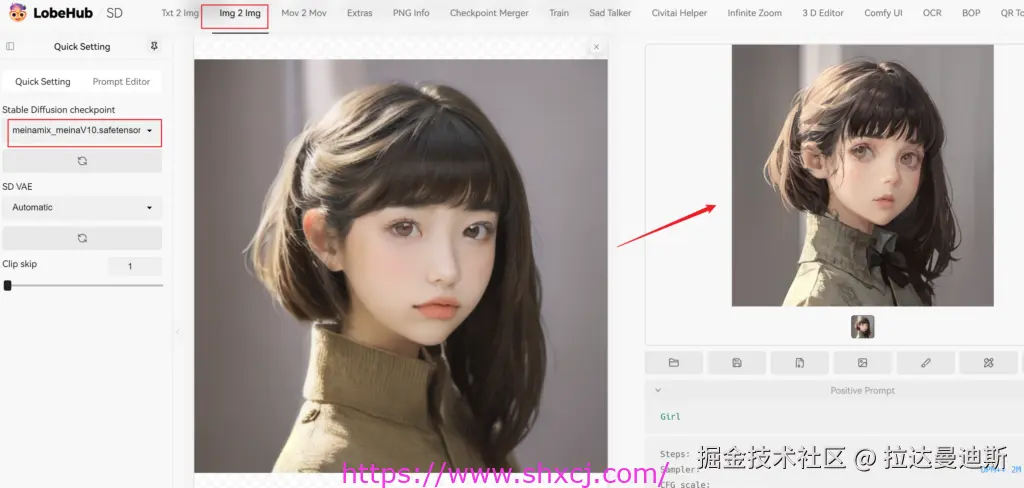
Task: Send result to img2img via picture icon
Action: click(863, 363)
